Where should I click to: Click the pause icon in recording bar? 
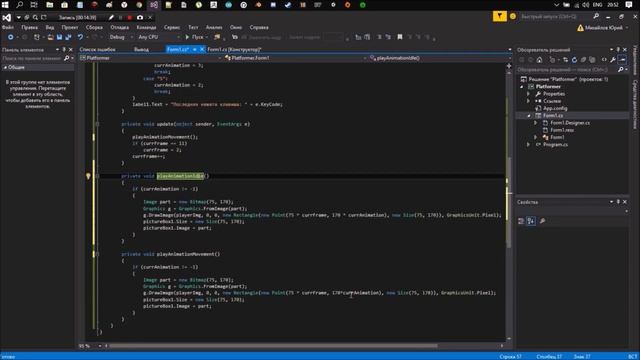[x=120, y=18]
